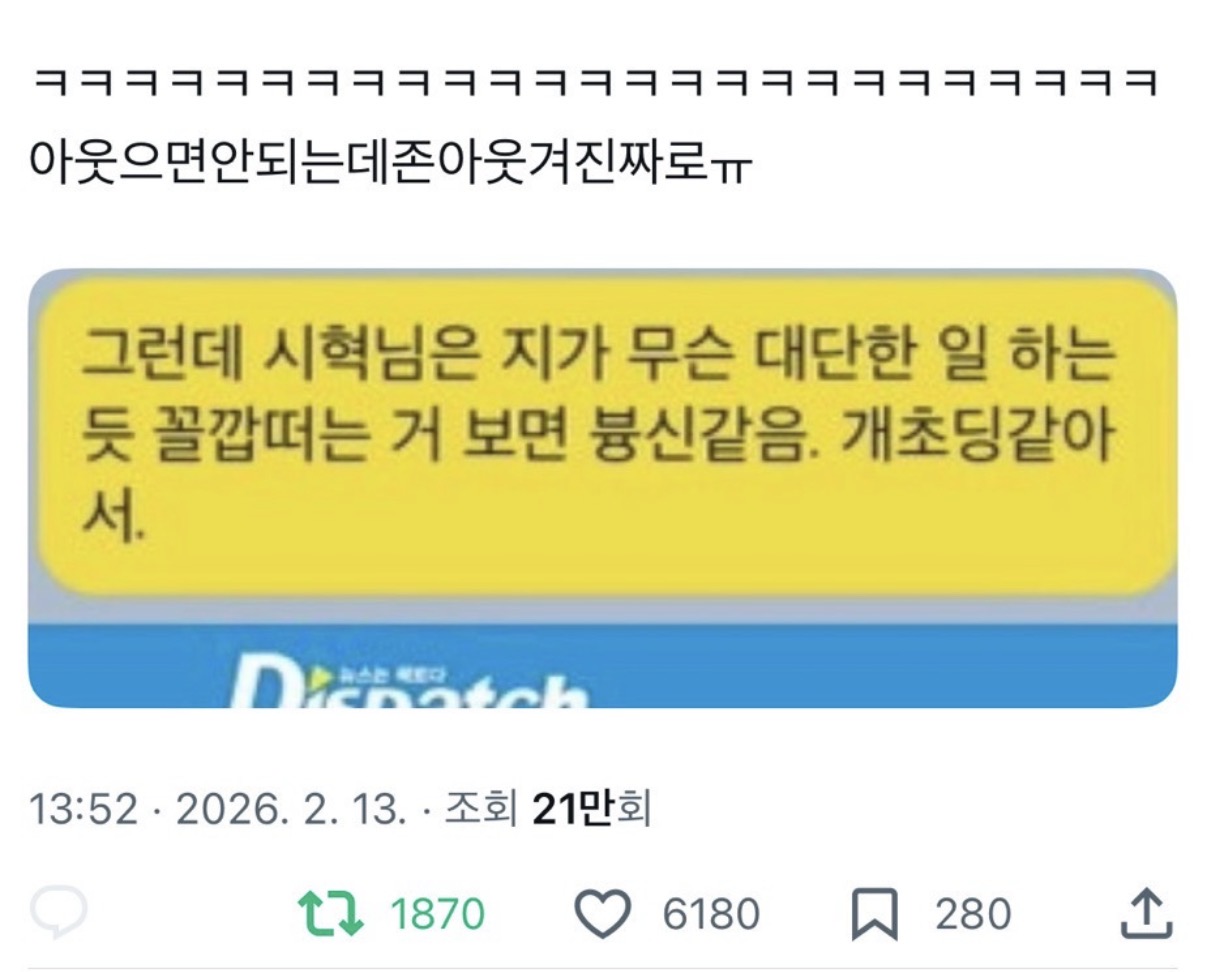Click the date 2026. 2. 13.
Image resolution: width=1206 pixels, height=972 pixels.
coord(291,809)
